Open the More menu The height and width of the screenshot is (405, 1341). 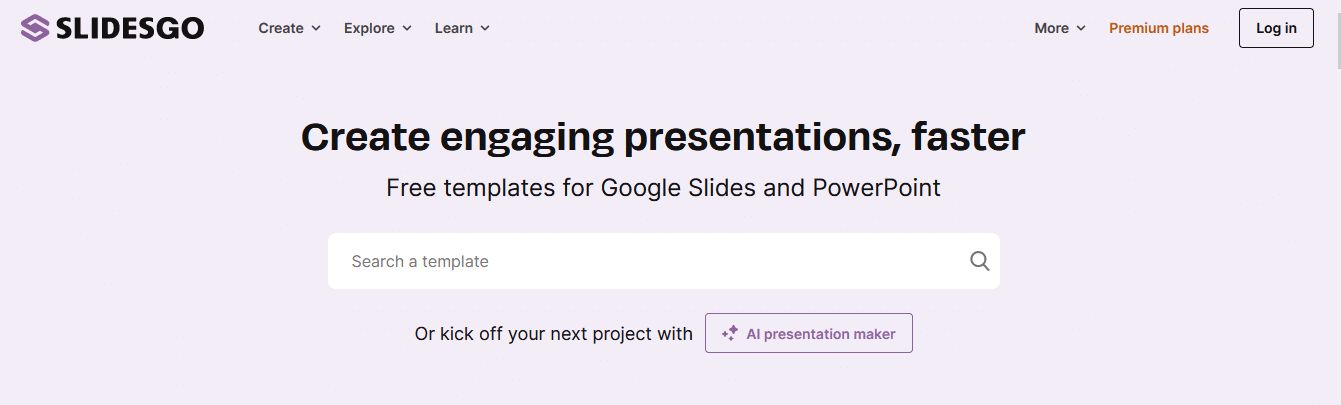[1051, 28]
